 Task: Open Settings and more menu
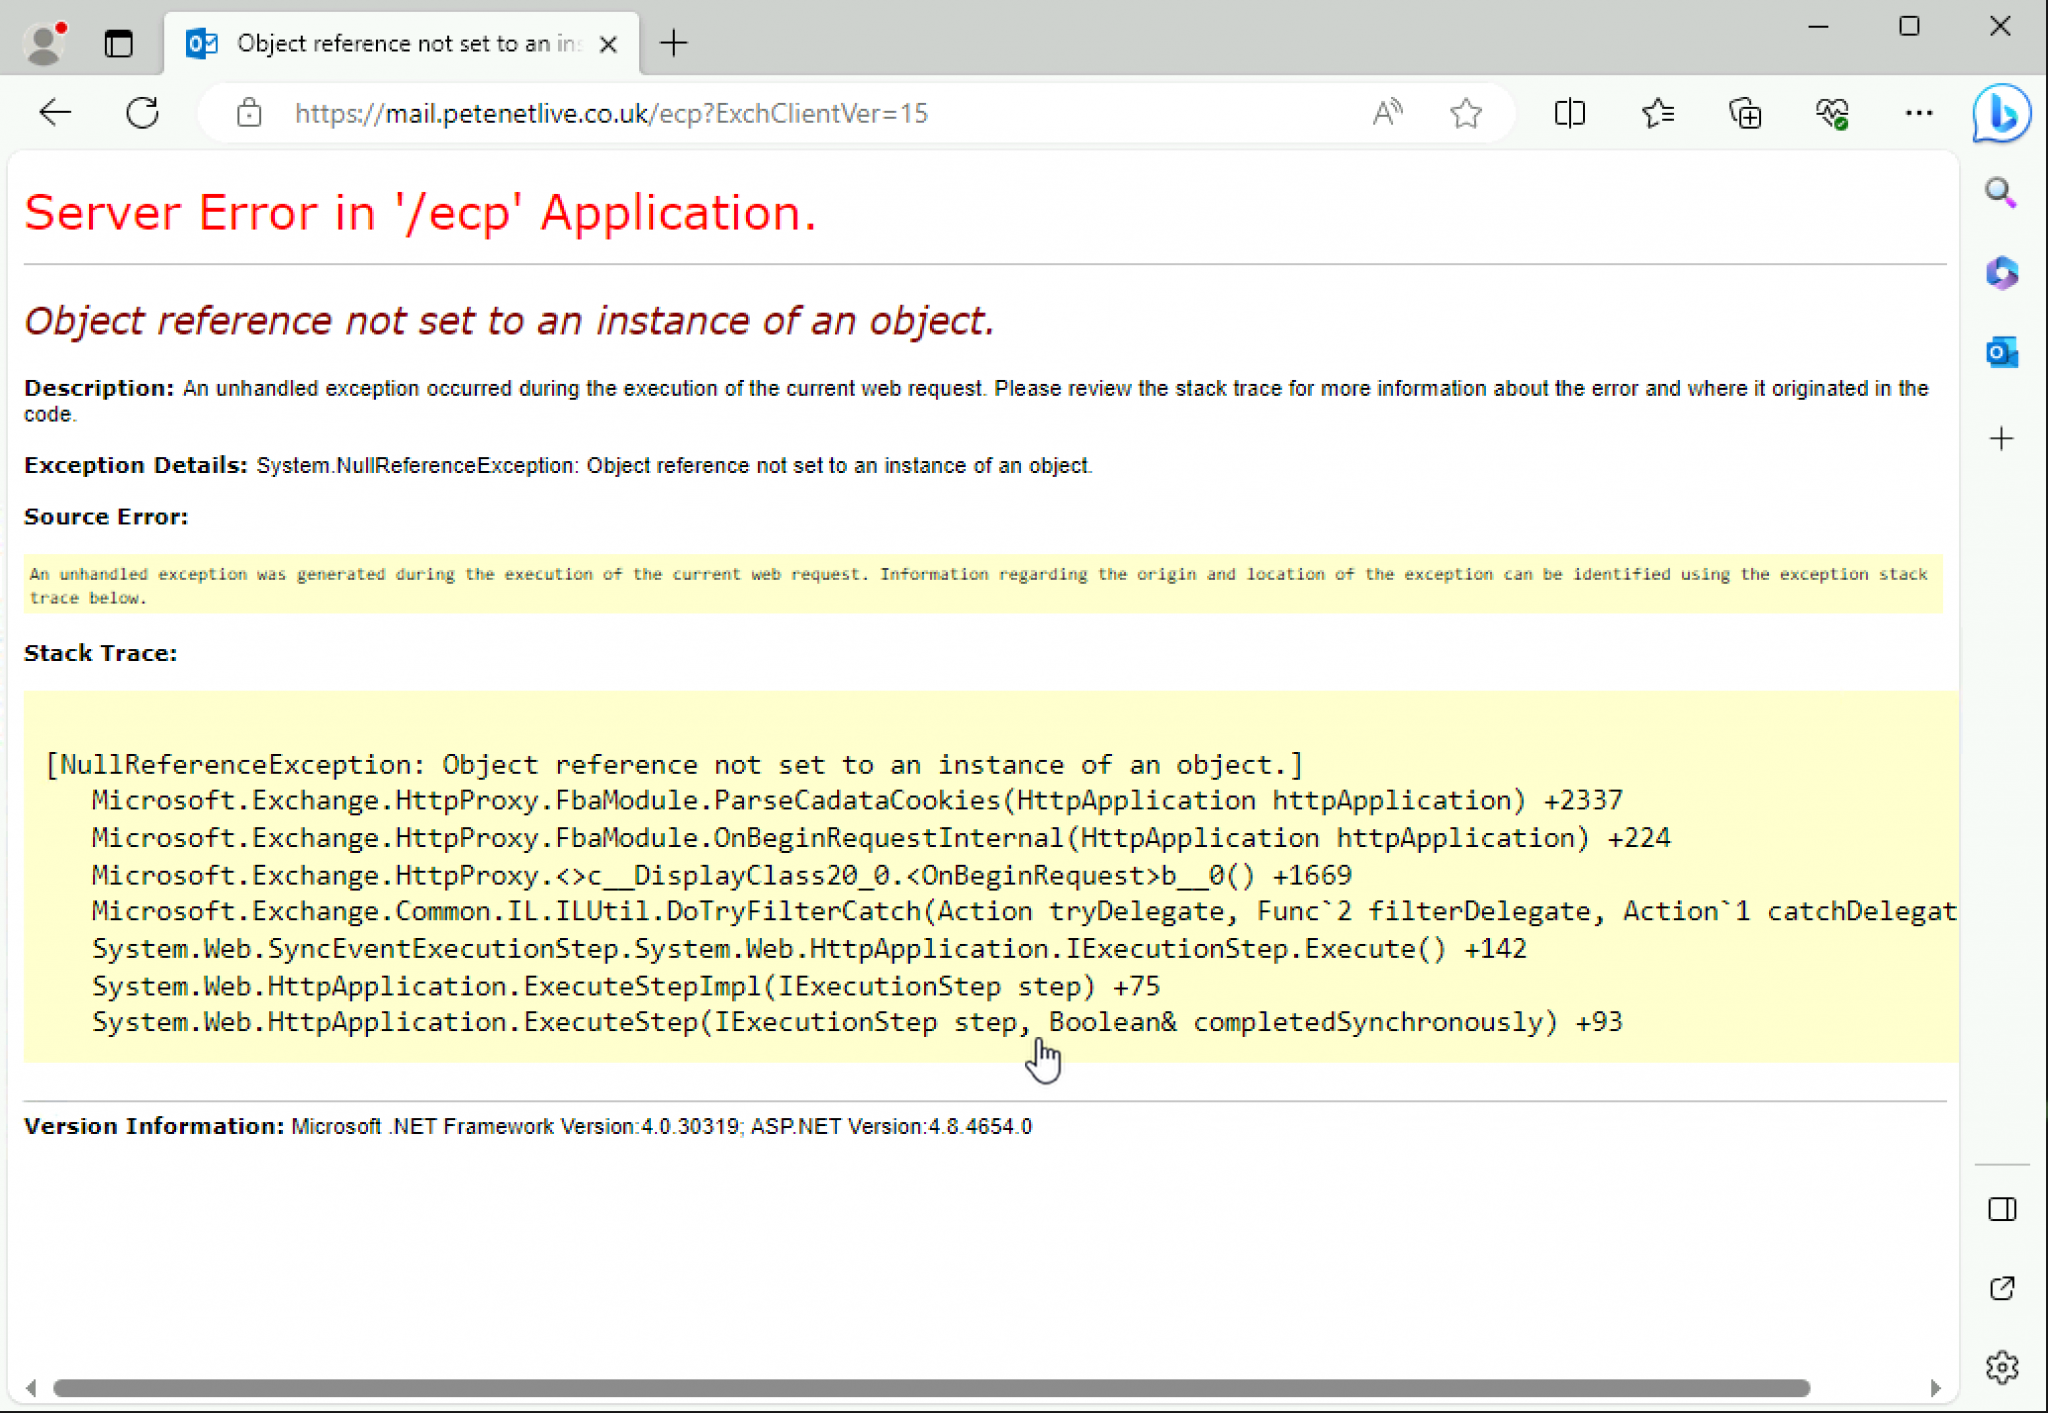1918,113
